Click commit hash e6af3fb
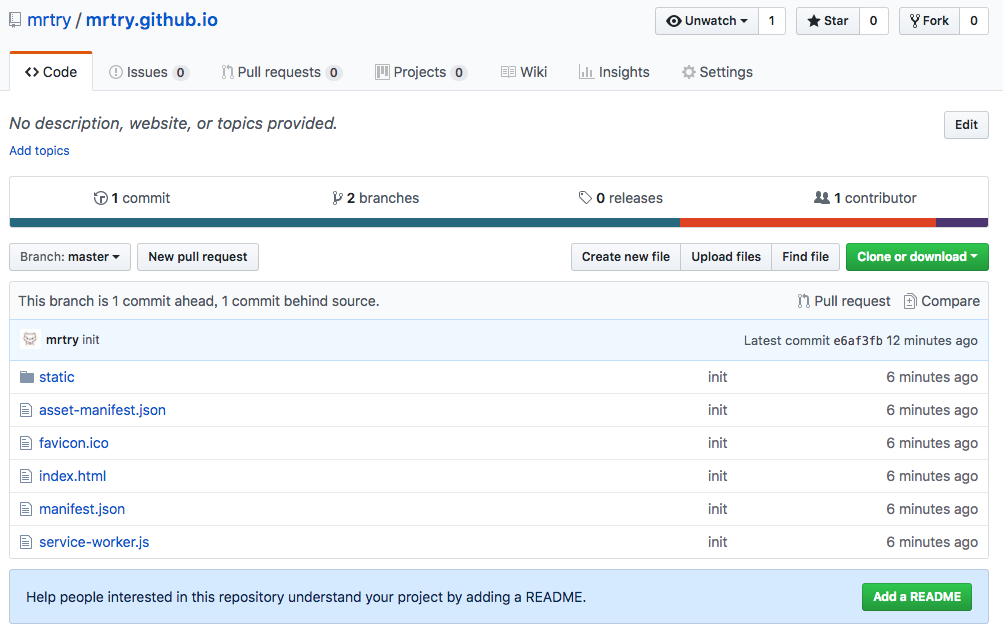 tap(858, 341)
